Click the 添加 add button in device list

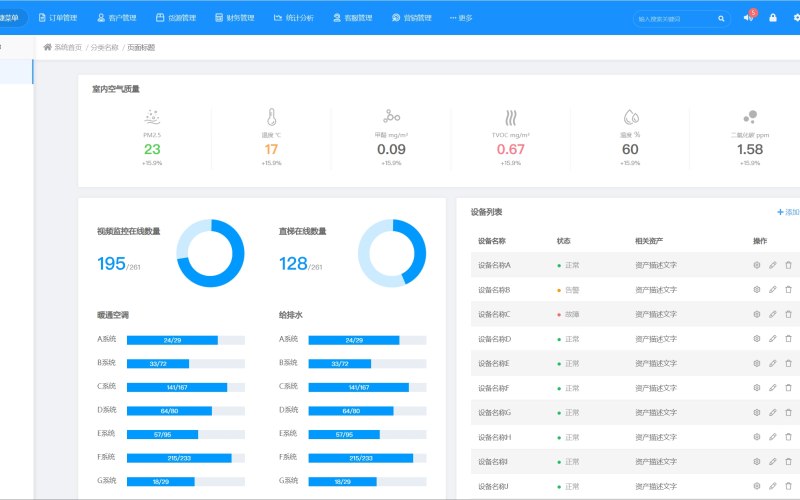click(x=789, y=212)
